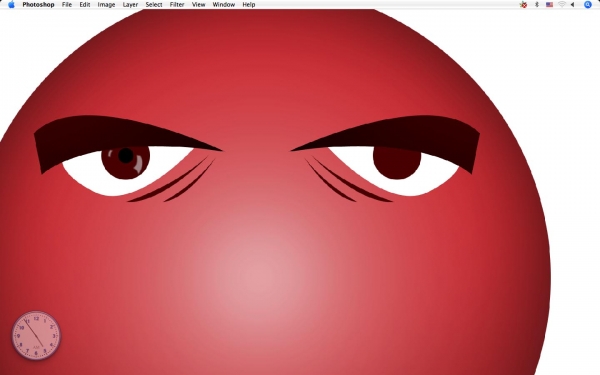
Task: Open the Window menu
Action: click(x=224, y=5)
